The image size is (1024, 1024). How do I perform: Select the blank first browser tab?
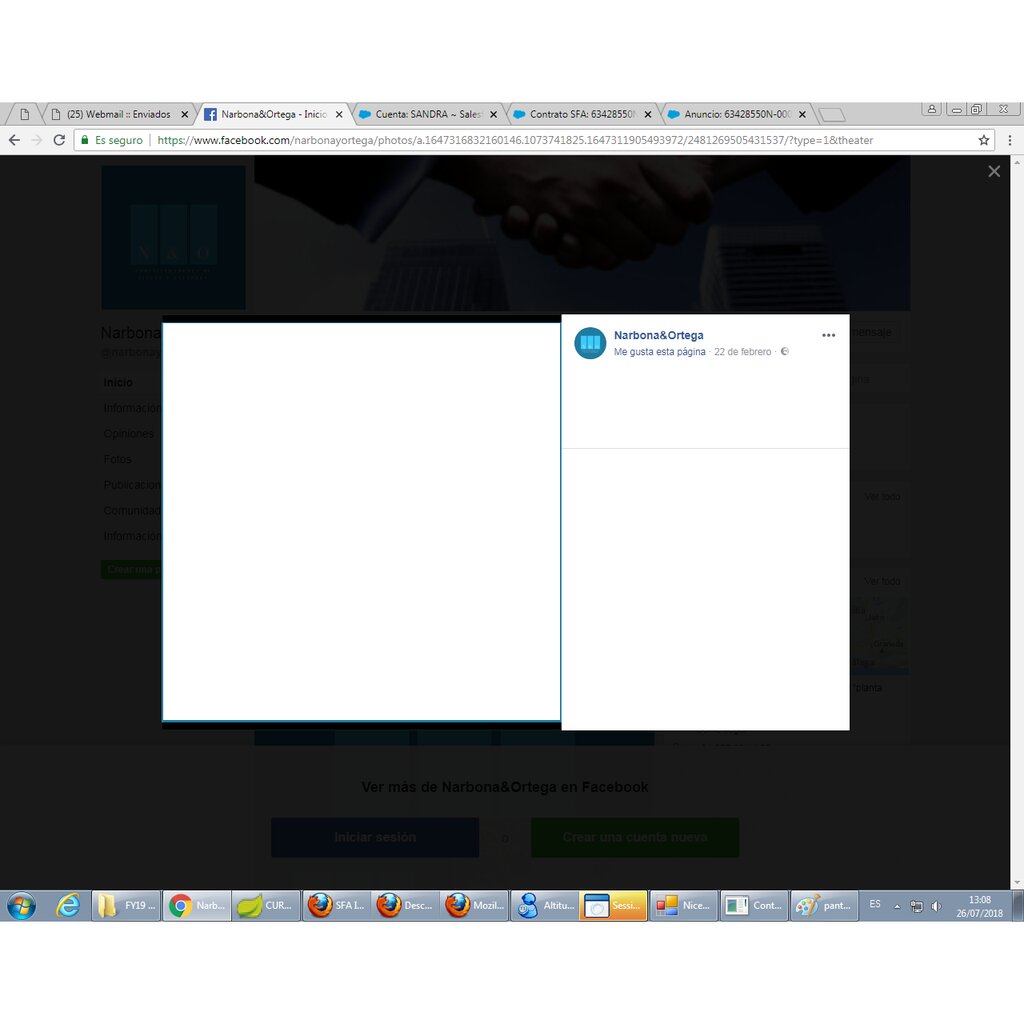pos(24,114)
